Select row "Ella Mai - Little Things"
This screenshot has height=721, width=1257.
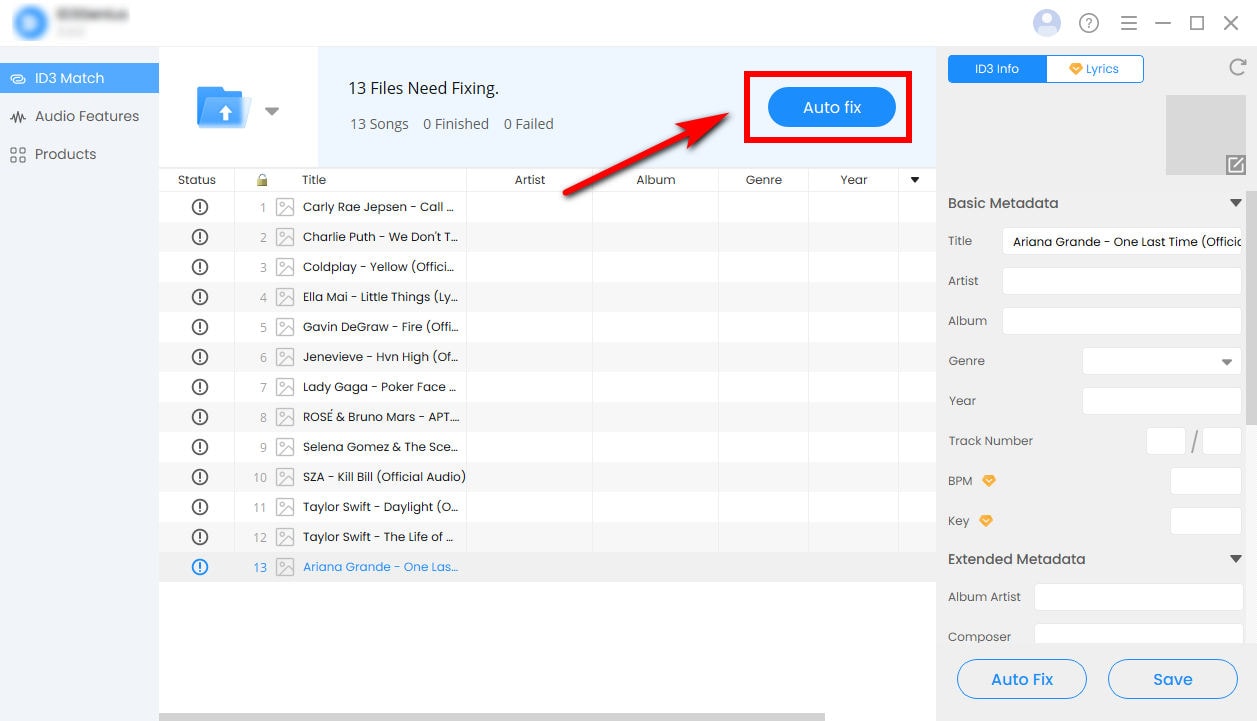point(547,297)
